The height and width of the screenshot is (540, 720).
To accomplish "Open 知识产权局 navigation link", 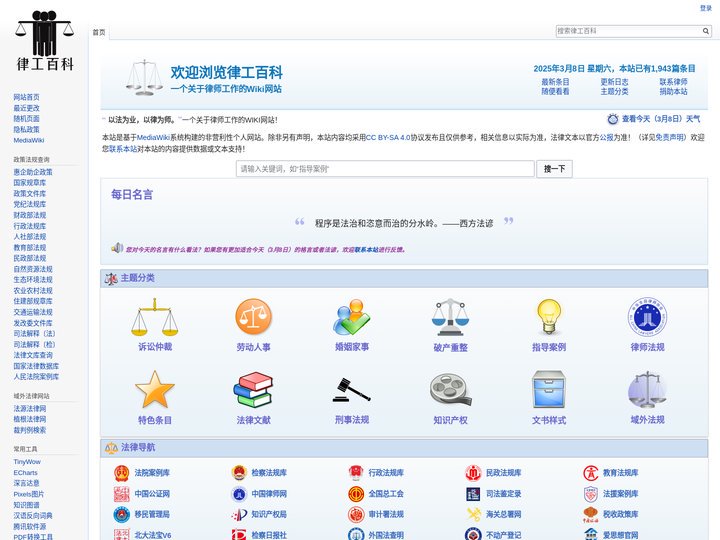I will tap(269, 514).
